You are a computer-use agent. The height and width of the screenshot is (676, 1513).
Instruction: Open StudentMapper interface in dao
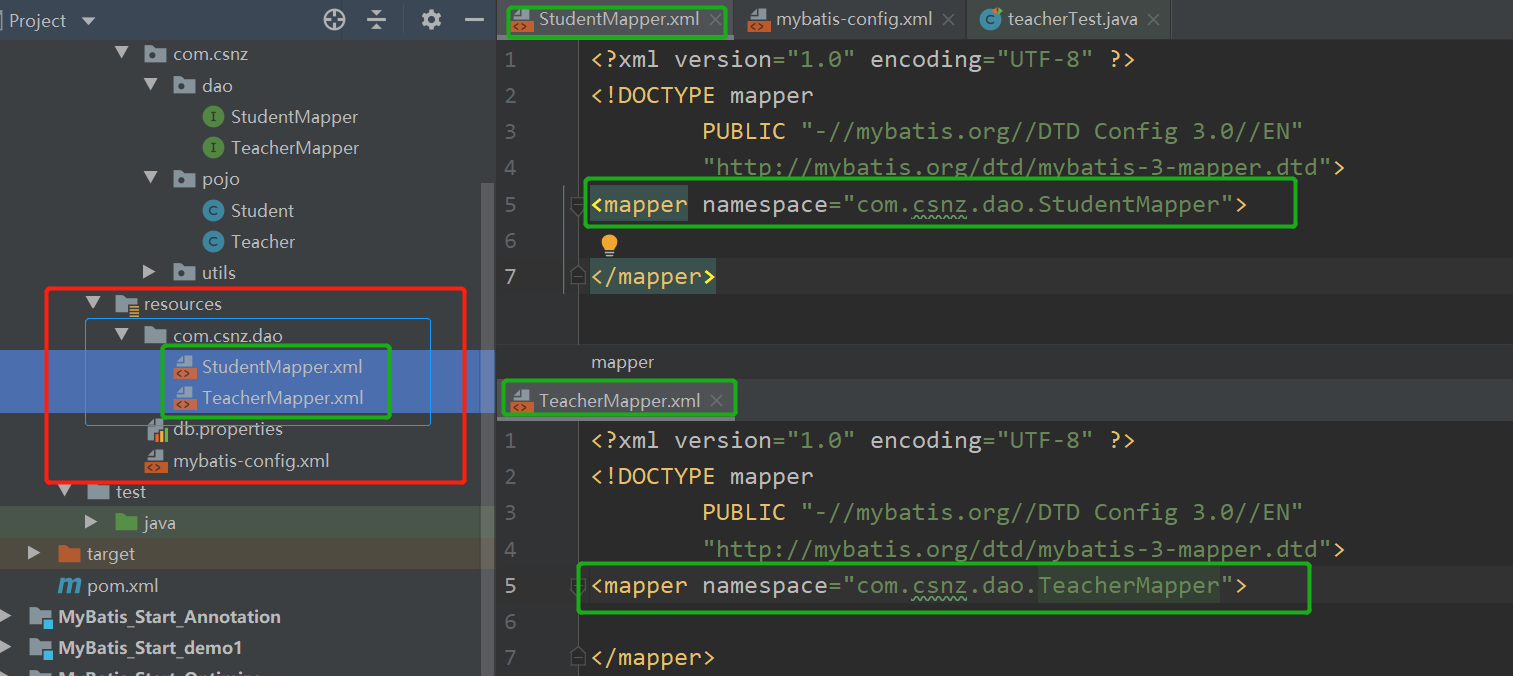[294, 117]
